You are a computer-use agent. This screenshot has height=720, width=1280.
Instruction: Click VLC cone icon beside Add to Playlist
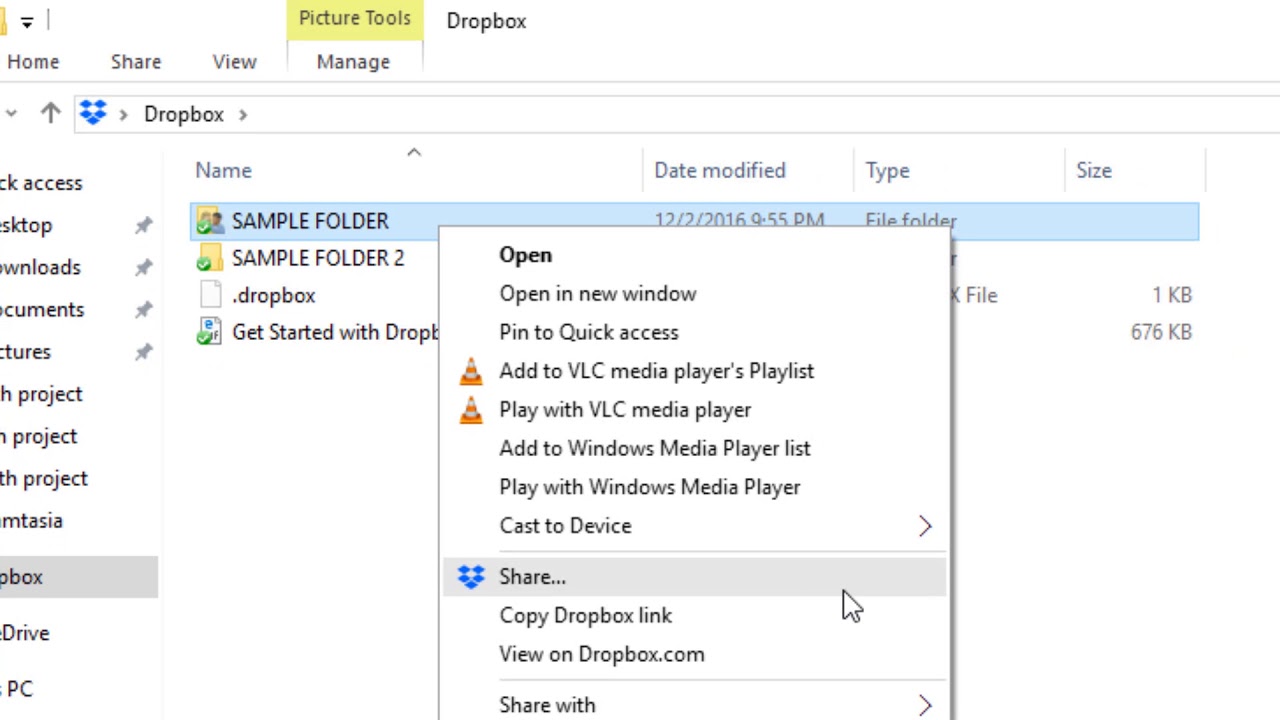[x=470, y=371]
